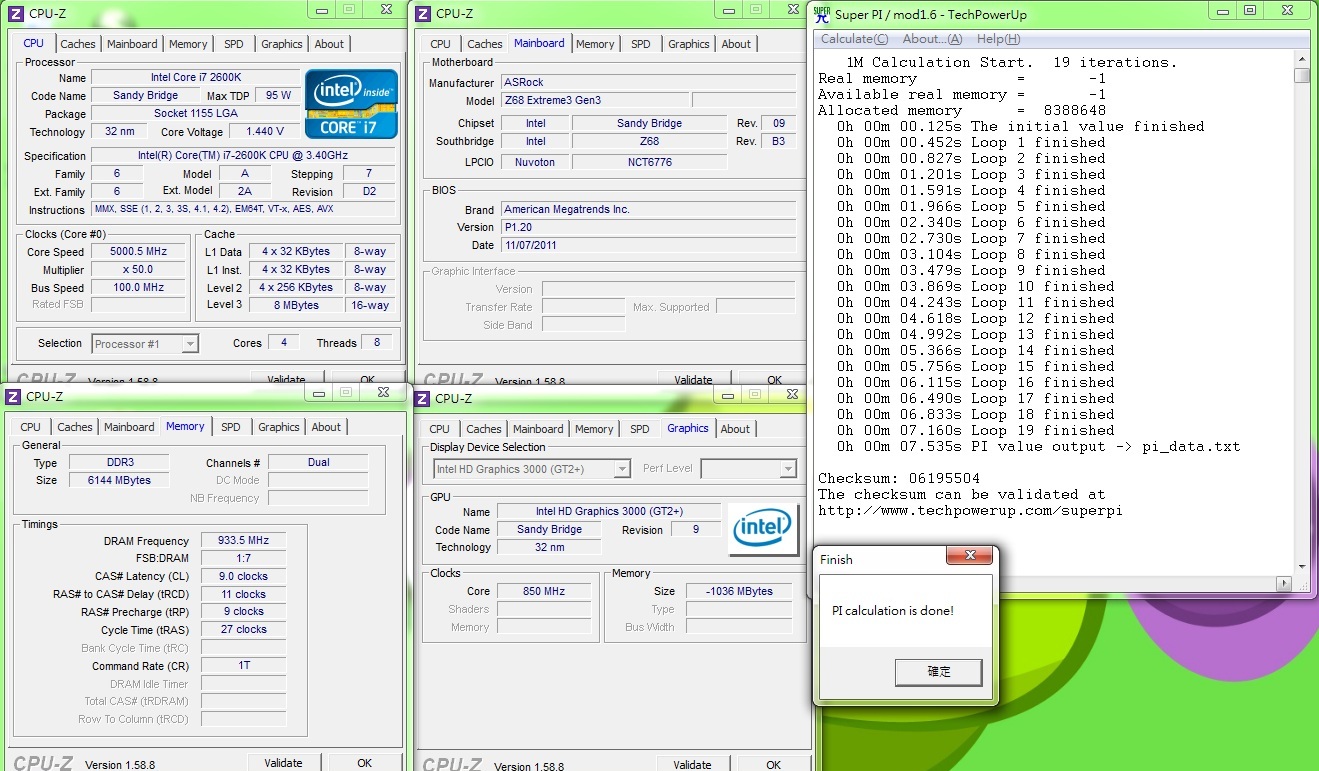This screenshot has width=1319, height=771.
Task: Open the About menu in Super PI
Action: pyautogui.click(x=932, y=39)
